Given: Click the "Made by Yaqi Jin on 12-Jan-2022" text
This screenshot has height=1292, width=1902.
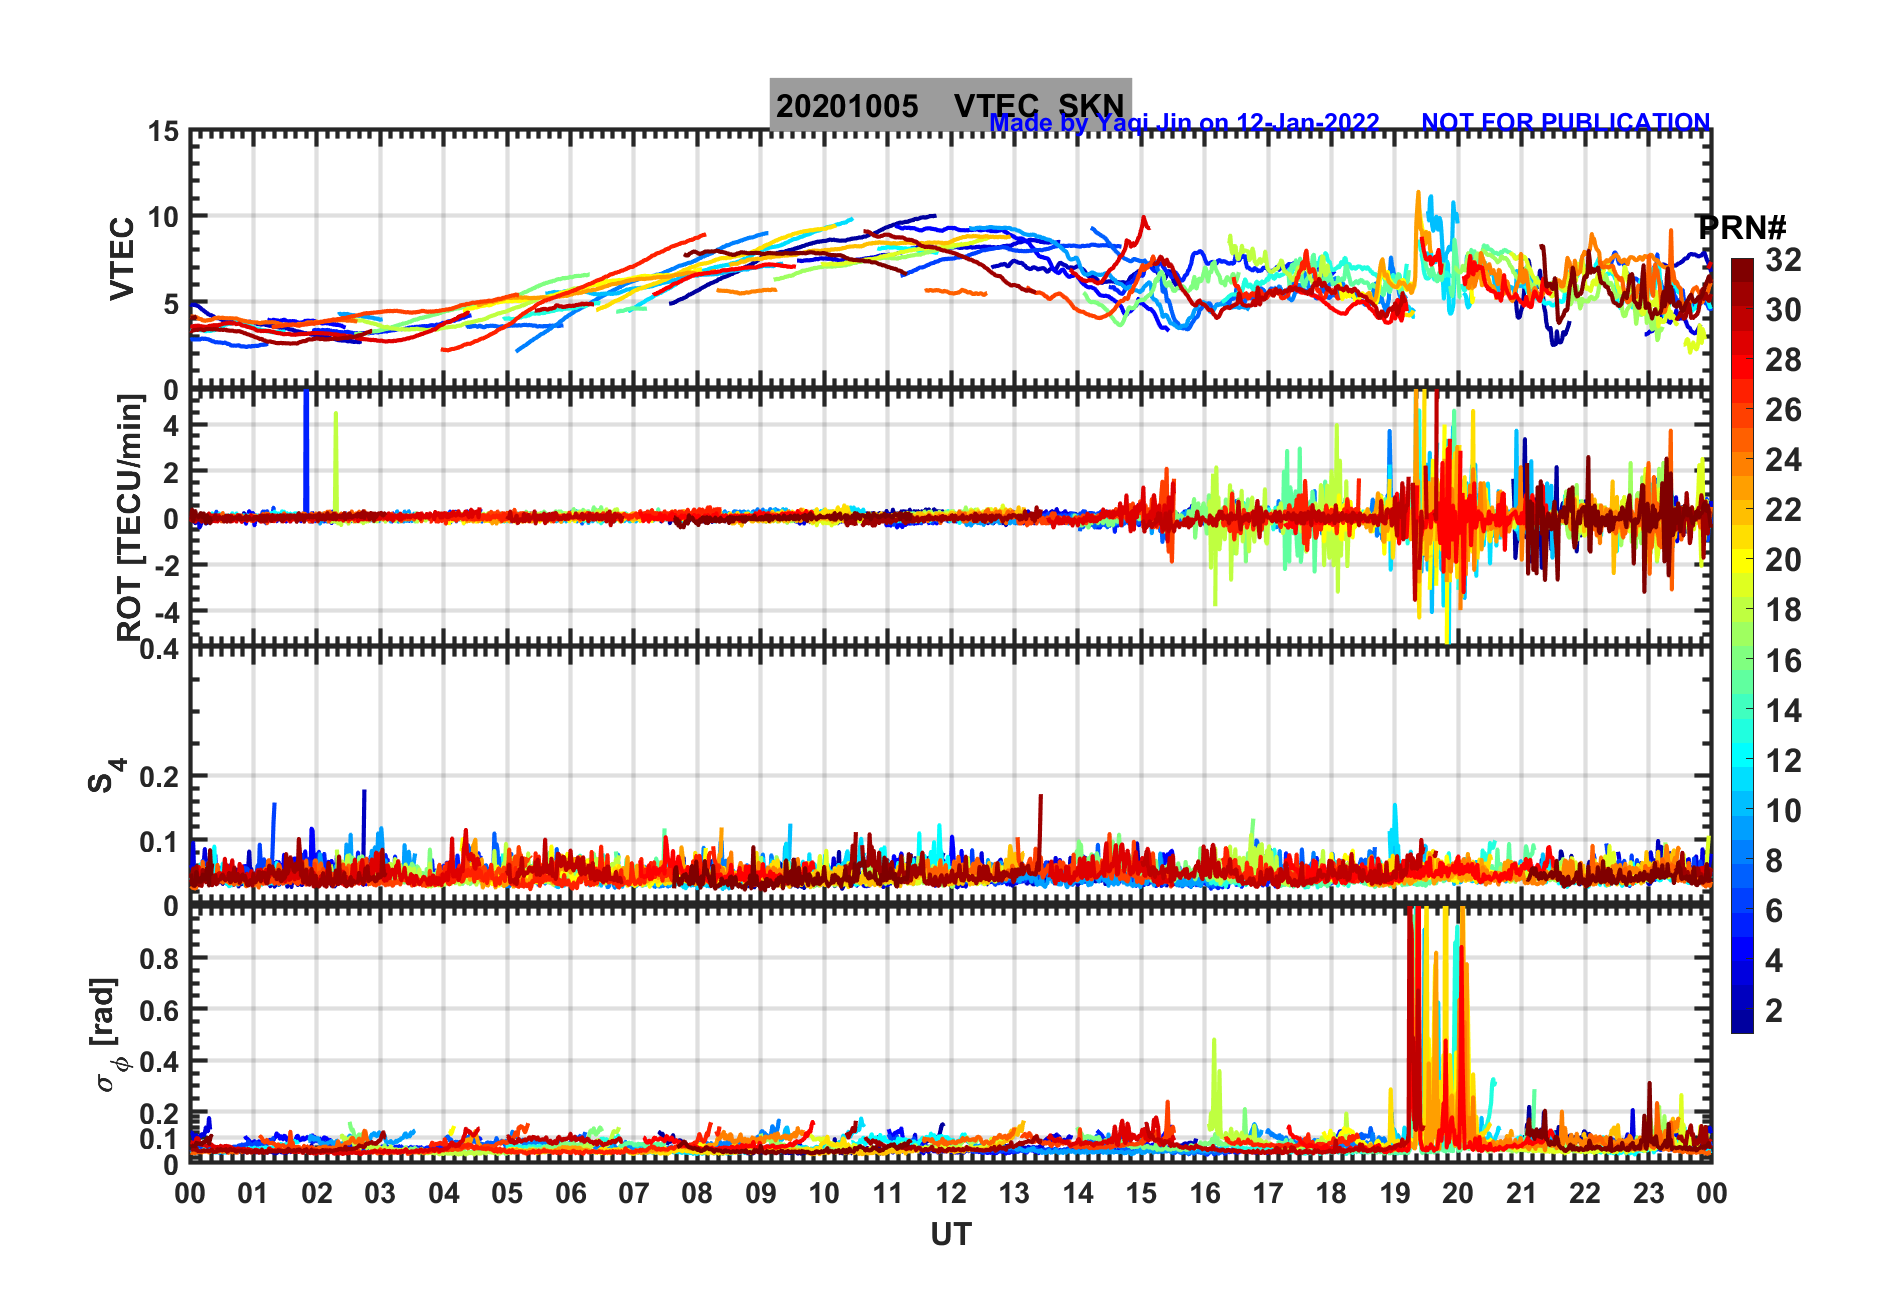Looking at the screenshot, I should coord(1184,123).
